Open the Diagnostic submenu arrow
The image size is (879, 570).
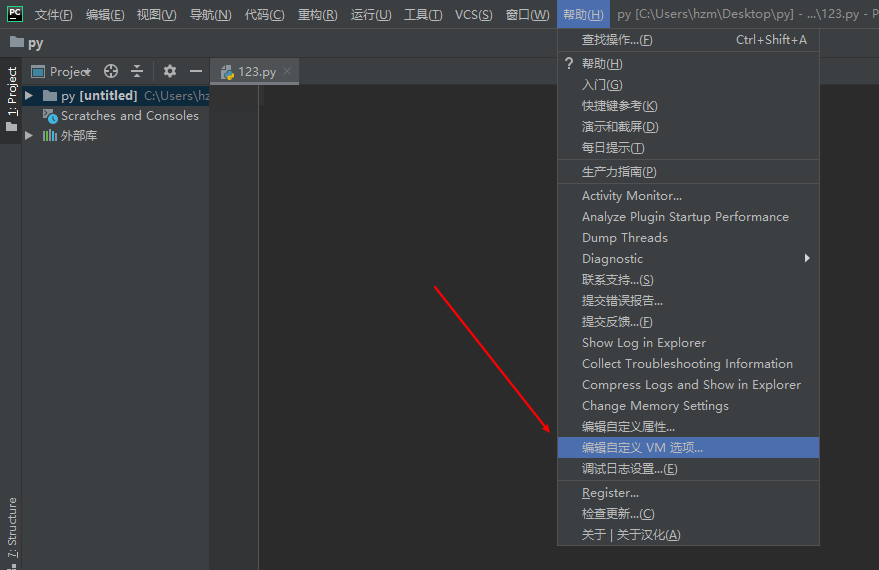(807, 258)
